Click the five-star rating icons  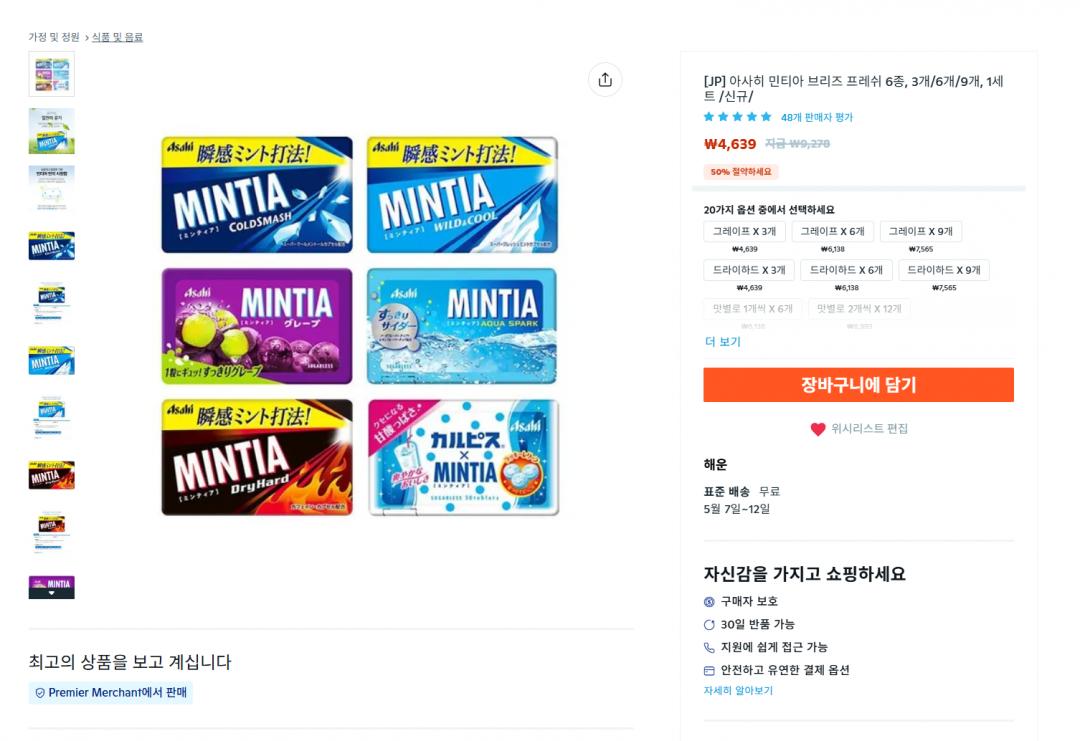(738, 117)
